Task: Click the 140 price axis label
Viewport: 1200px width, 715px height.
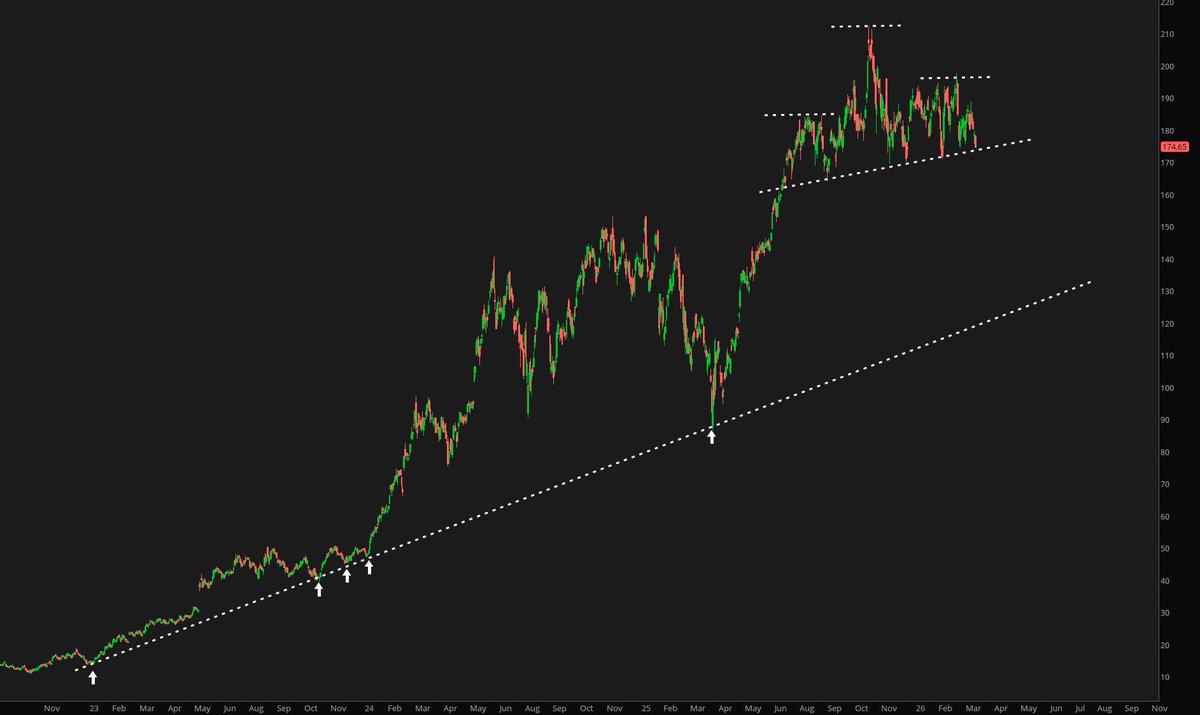Action: click(1166, 259)
